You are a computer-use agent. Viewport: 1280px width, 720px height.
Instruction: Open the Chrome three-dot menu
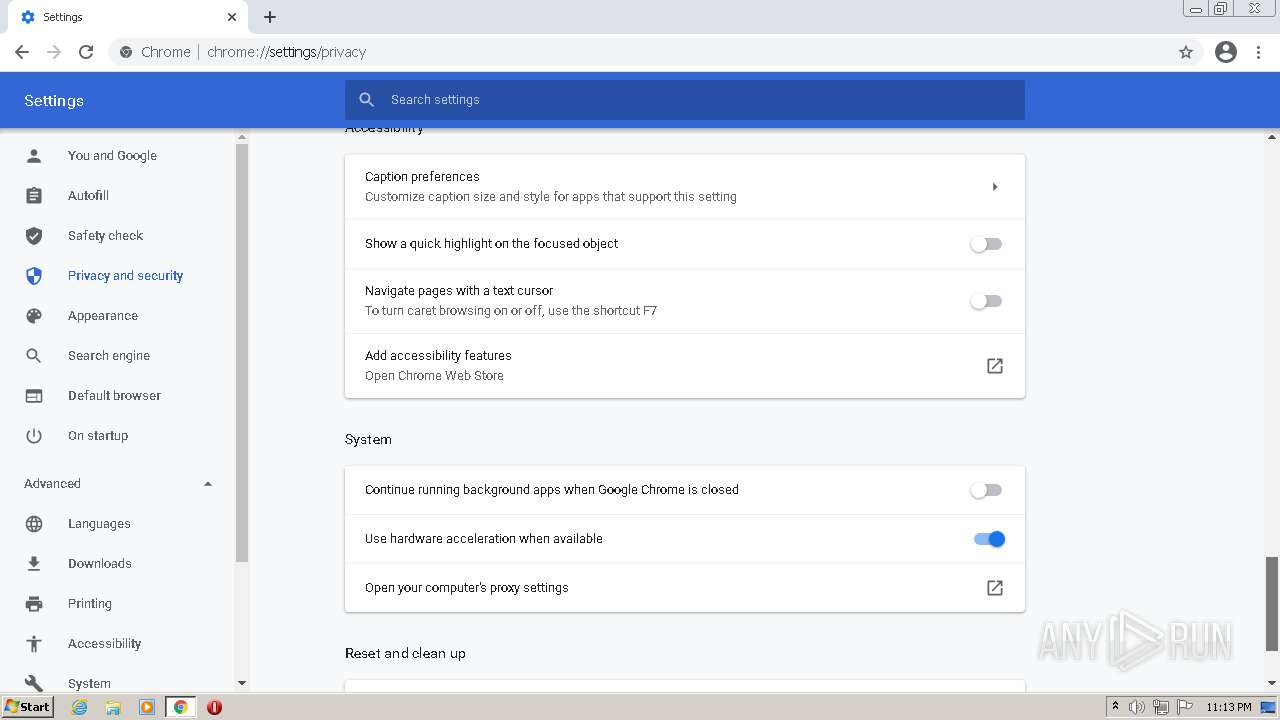1259,52
